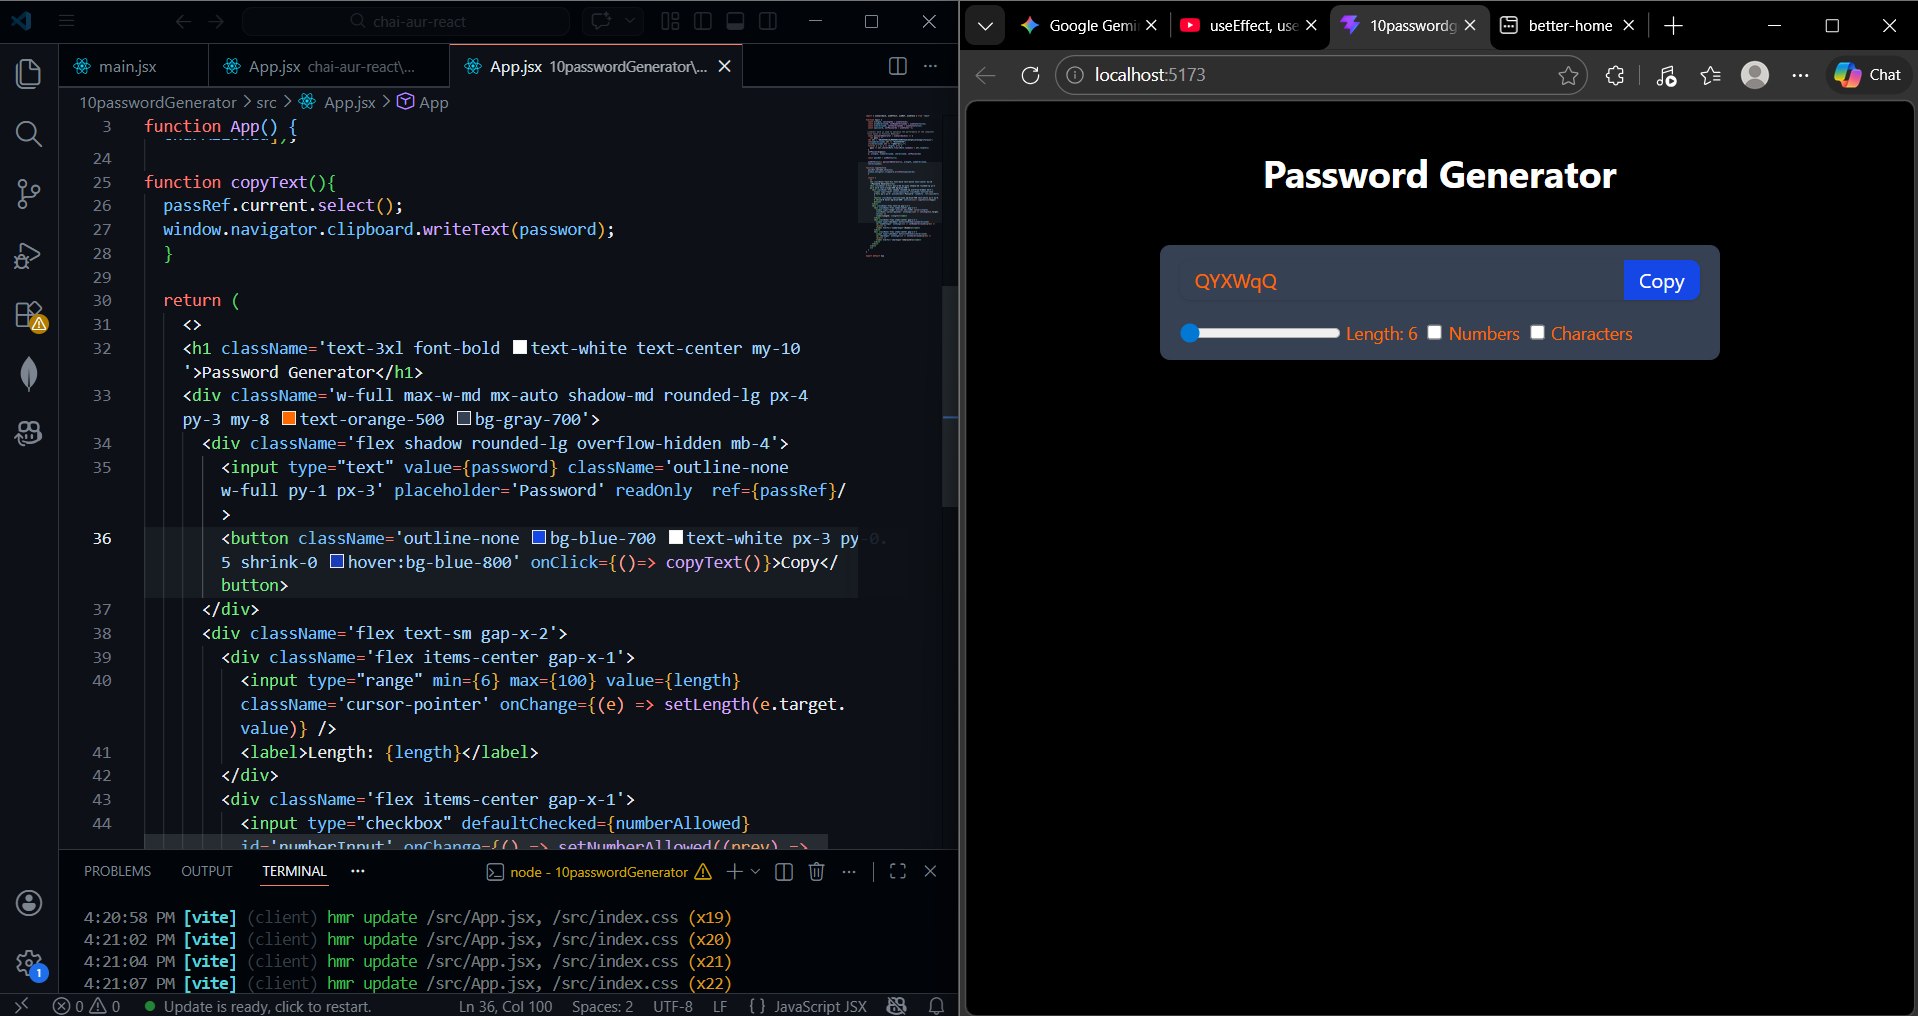The width and height of the screenshot is (1918, 1016).
Task: Split the editor to the right
Action: pyautogui.click(x=897, y=66)
